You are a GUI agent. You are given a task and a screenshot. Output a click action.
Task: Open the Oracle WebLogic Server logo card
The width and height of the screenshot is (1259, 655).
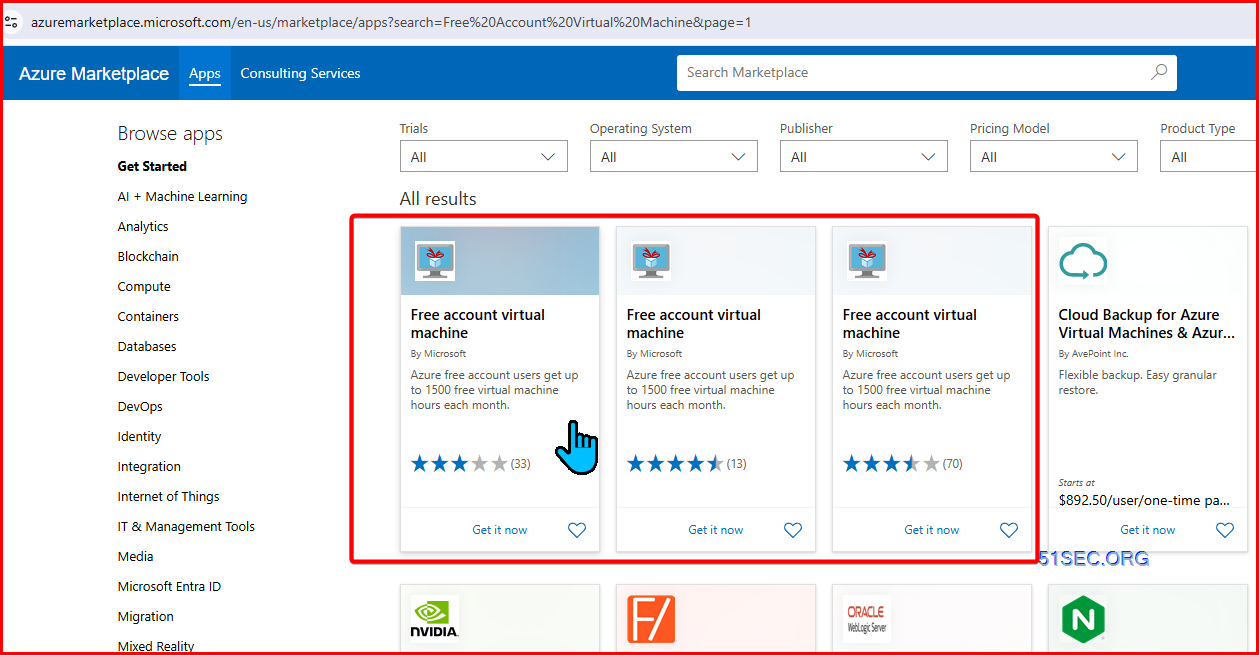(867, 619)
